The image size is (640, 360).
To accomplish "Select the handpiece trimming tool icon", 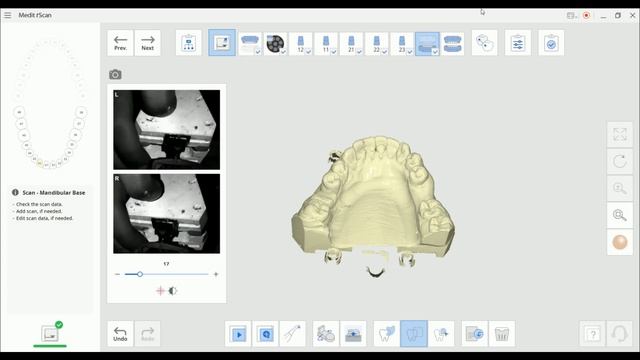I will [293, 334].
